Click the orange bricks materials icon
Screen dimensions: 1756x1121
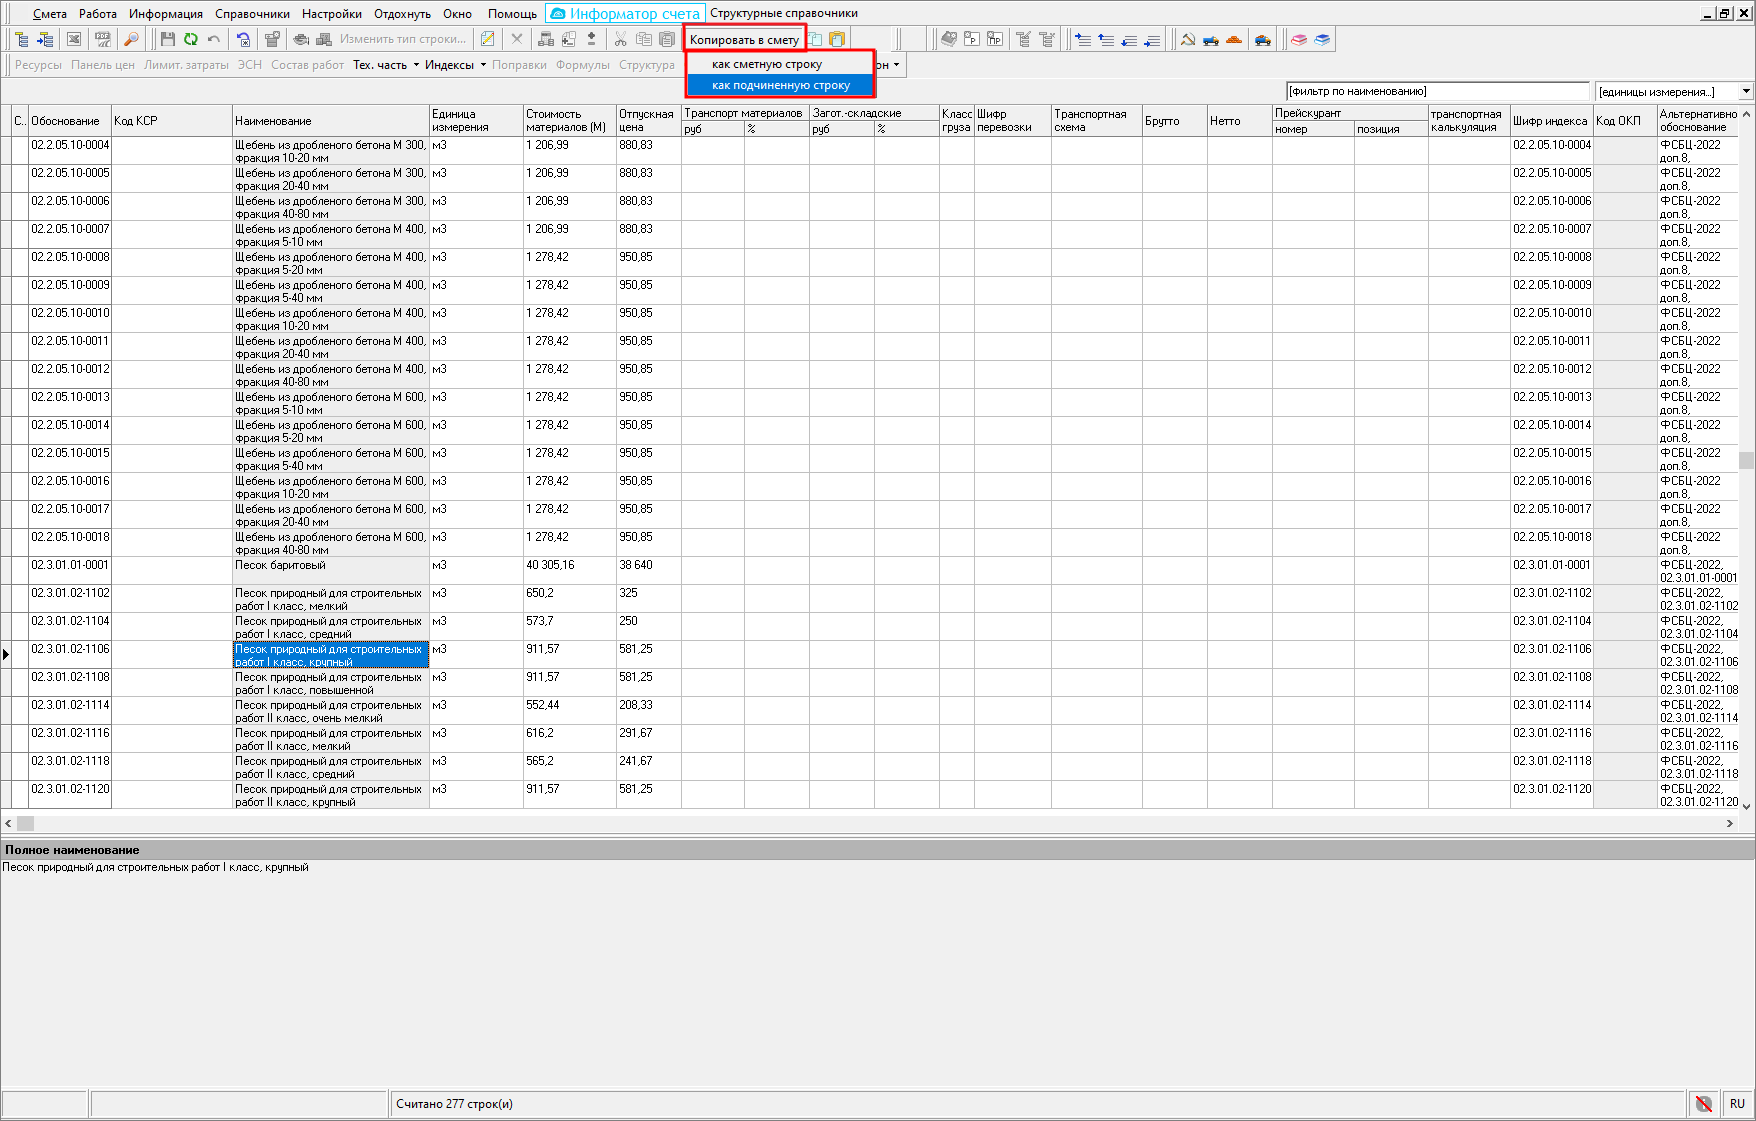(x=1234, y=39)
